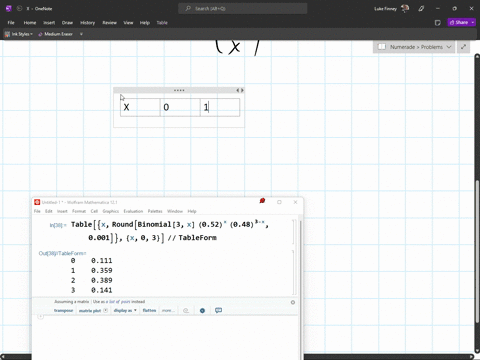480x360 pixels.
Task: Open Mathematica Format menu
Action: coord(79,211)
